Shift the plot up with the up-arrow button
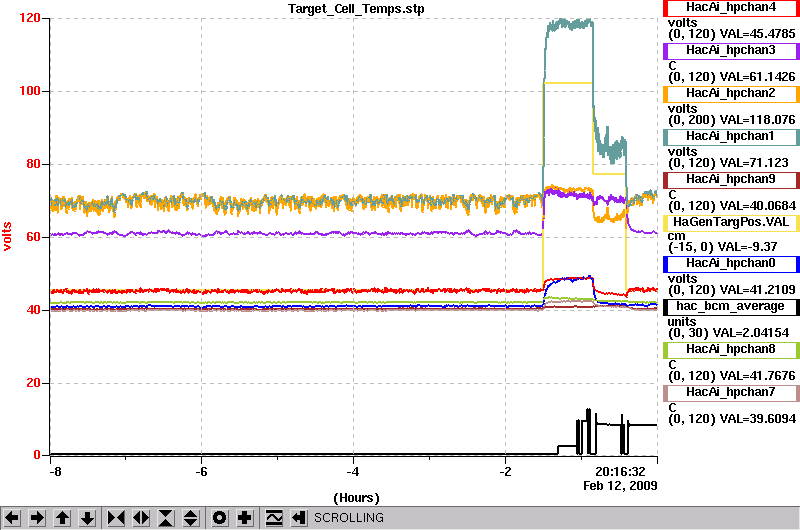Screen dimensions: 800x530 [x=62, y=518]
